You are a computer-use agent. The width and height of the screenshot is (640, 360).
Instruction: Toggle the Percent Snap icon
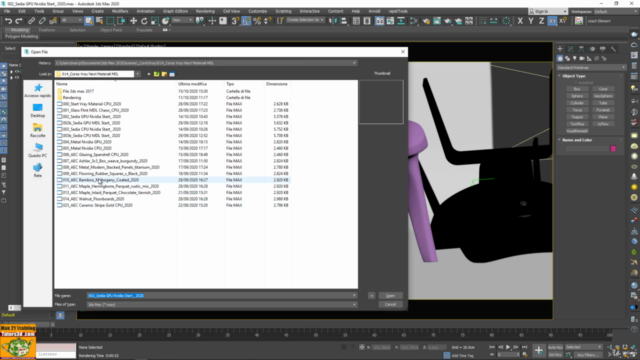[x=257, y=21]
